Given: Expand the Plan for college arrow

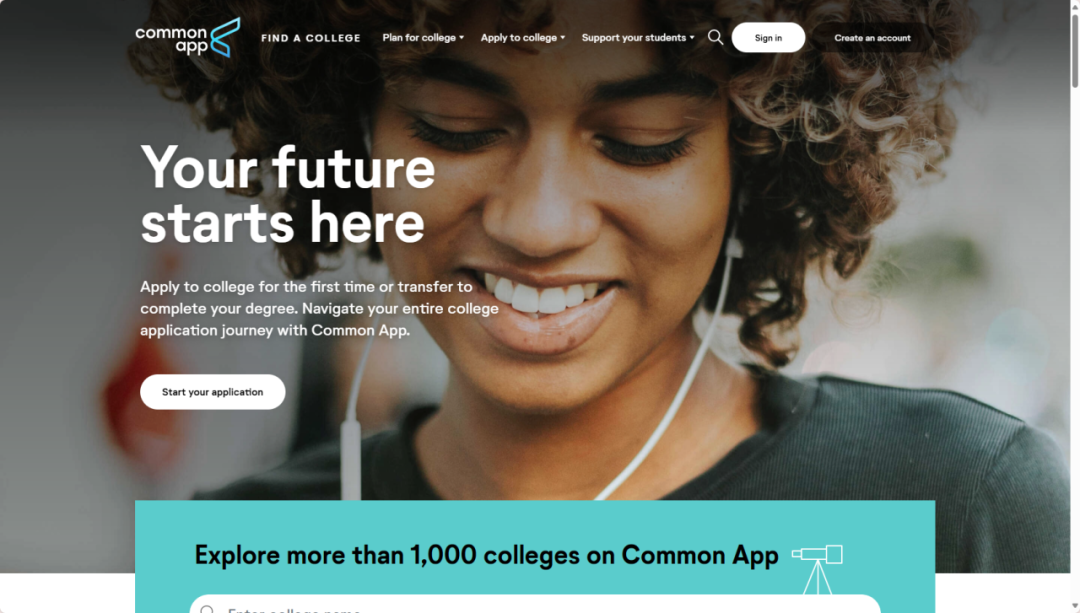Looking at the screenshot, I should click(461, 38).
